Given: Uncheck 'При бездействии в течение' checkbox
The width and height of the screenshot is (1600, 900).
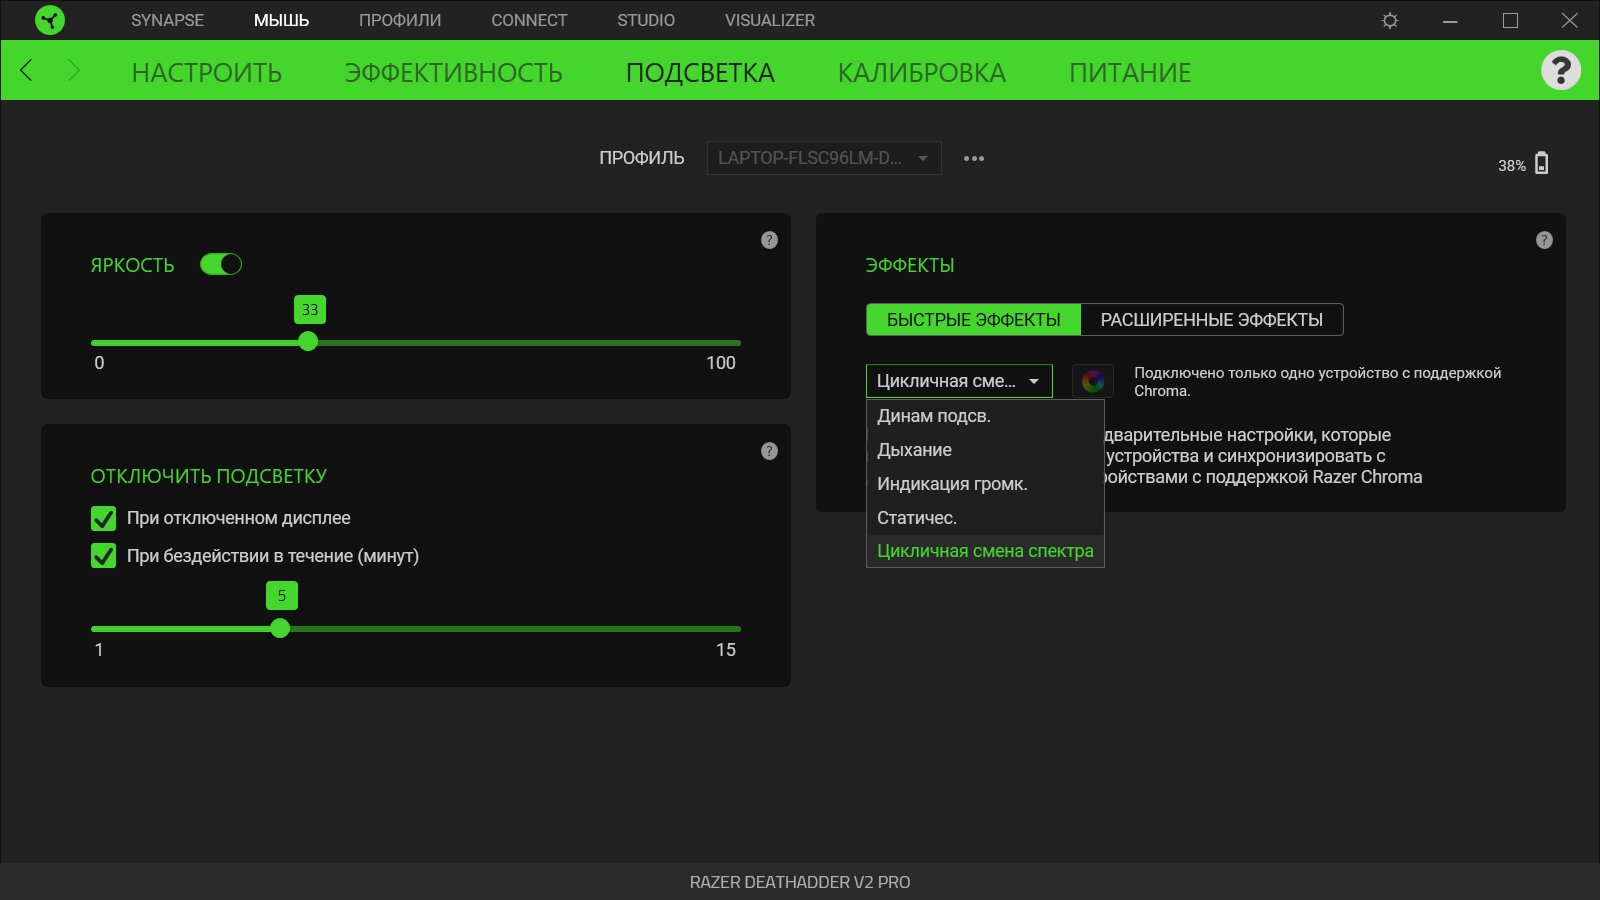Looking at the screenshot, I should [103, 556].
